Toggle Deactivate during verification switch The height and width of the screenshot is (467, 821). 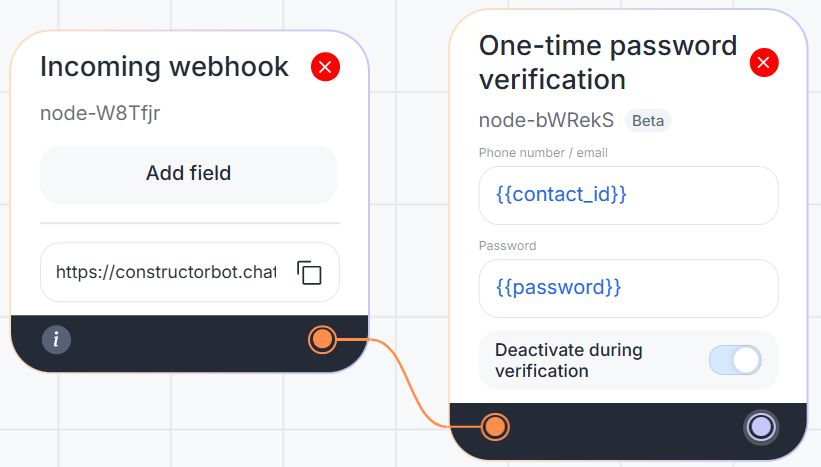pos(735,360)
